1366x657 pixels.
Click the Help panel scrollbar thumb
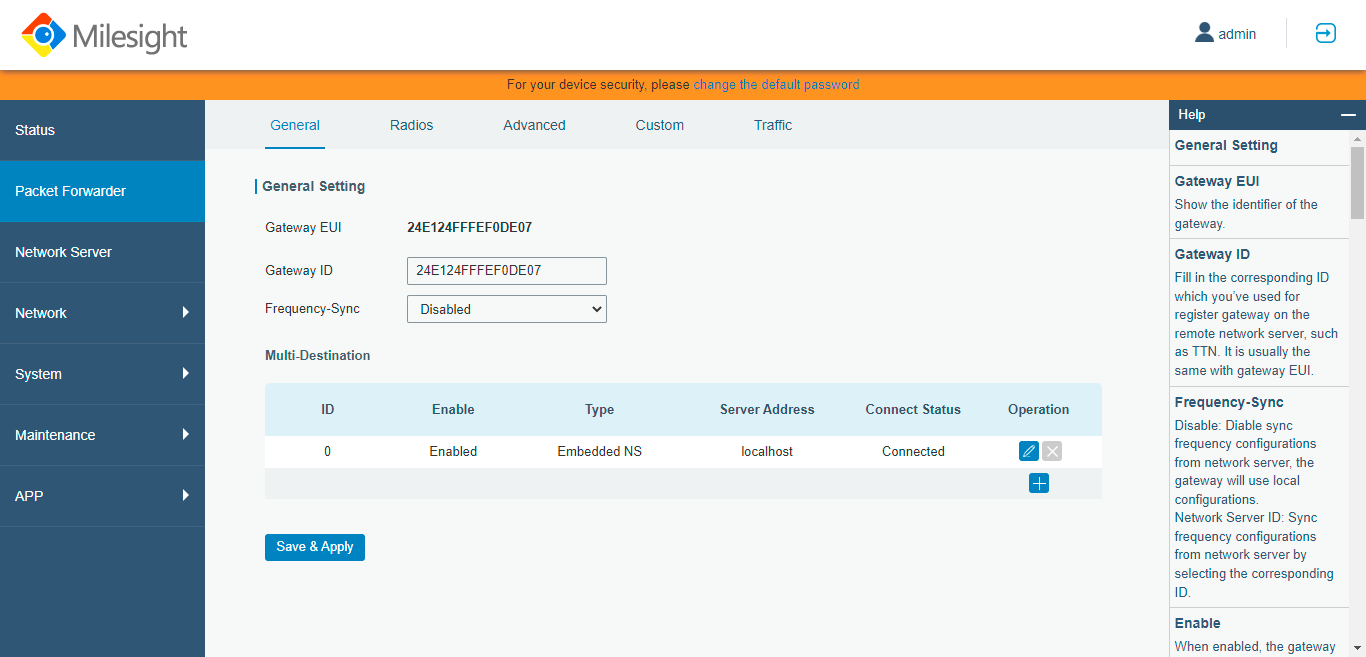pos(1357,182)
